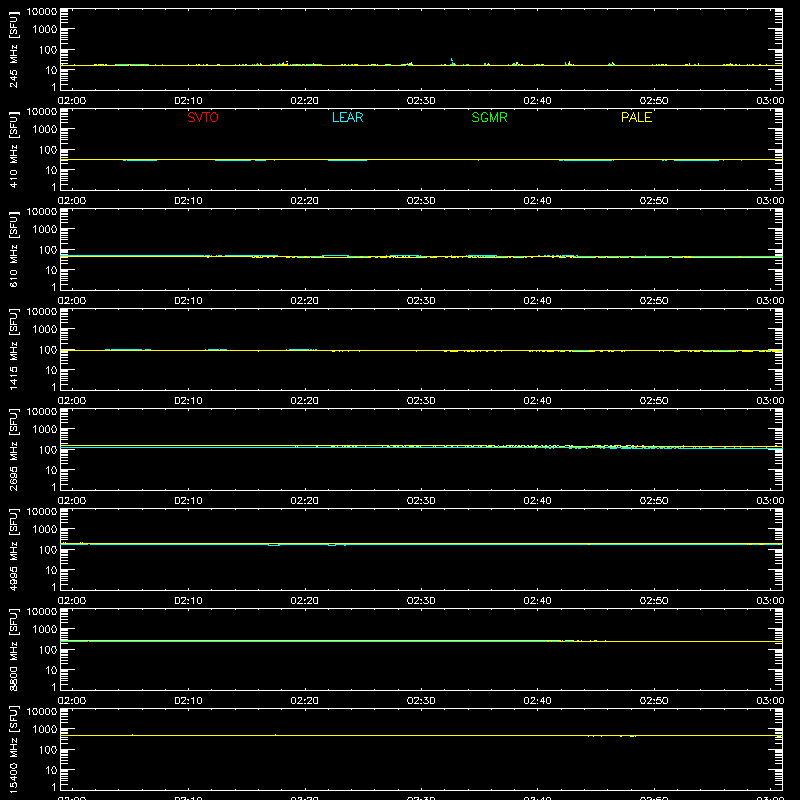Click 02:10 time label under 610 MHz plot
800x800 pixels.
coord(188,301)
